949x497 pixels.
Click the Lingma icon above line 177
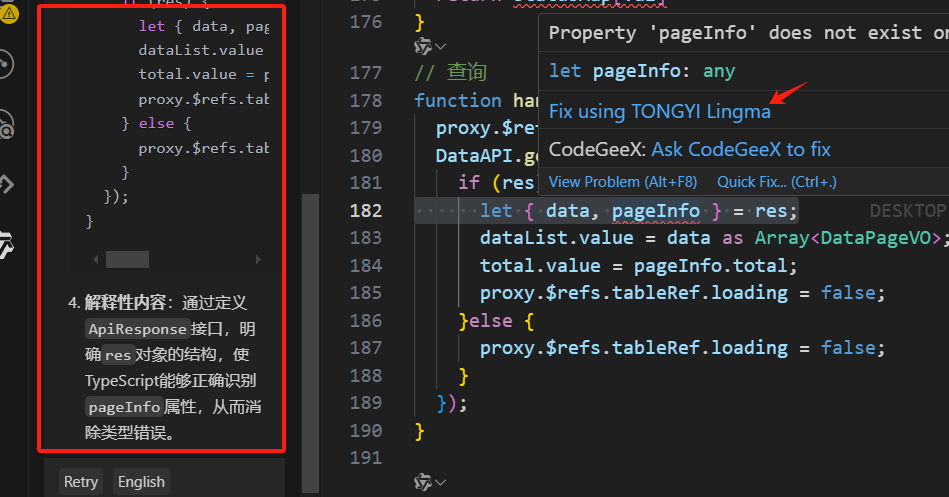click(x=422, y=46)
